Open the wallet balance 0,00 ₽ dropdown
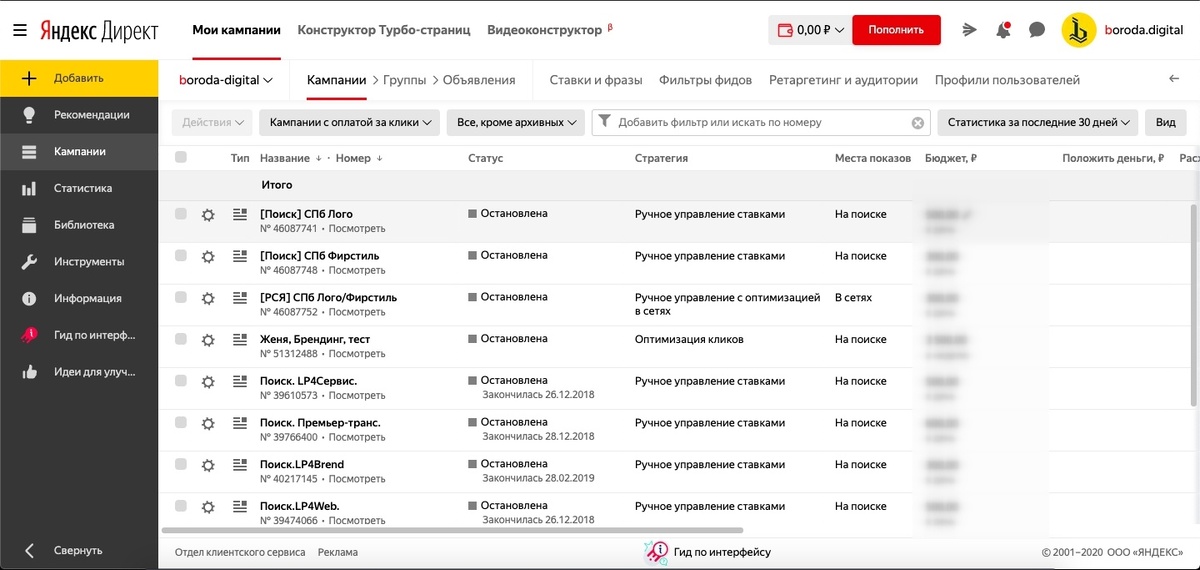The image size is (1200, 570). point(810,30)
